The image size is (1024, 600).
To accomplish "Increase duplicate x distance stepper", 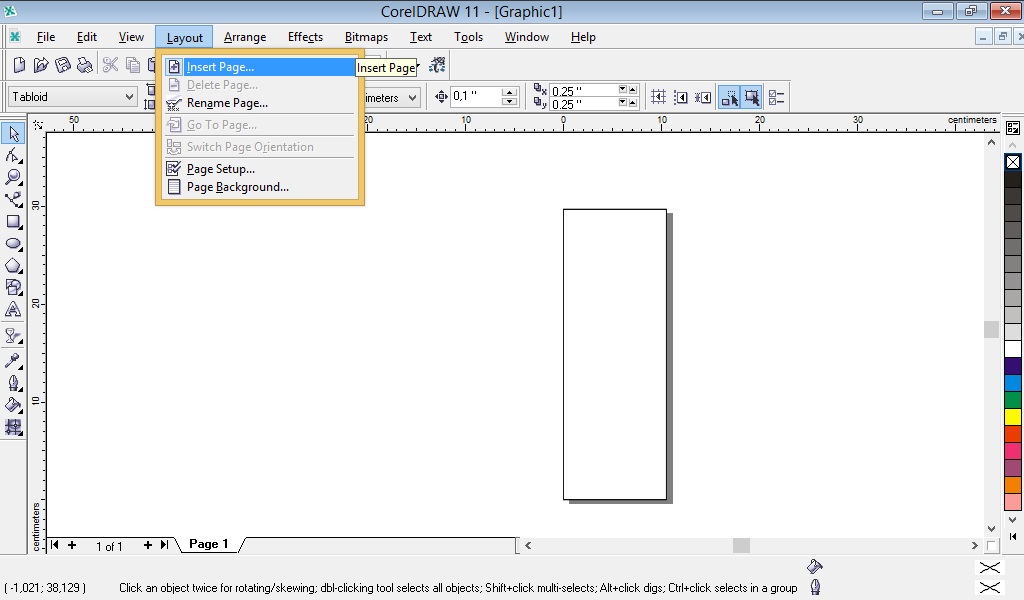I will tap(632, 89).
